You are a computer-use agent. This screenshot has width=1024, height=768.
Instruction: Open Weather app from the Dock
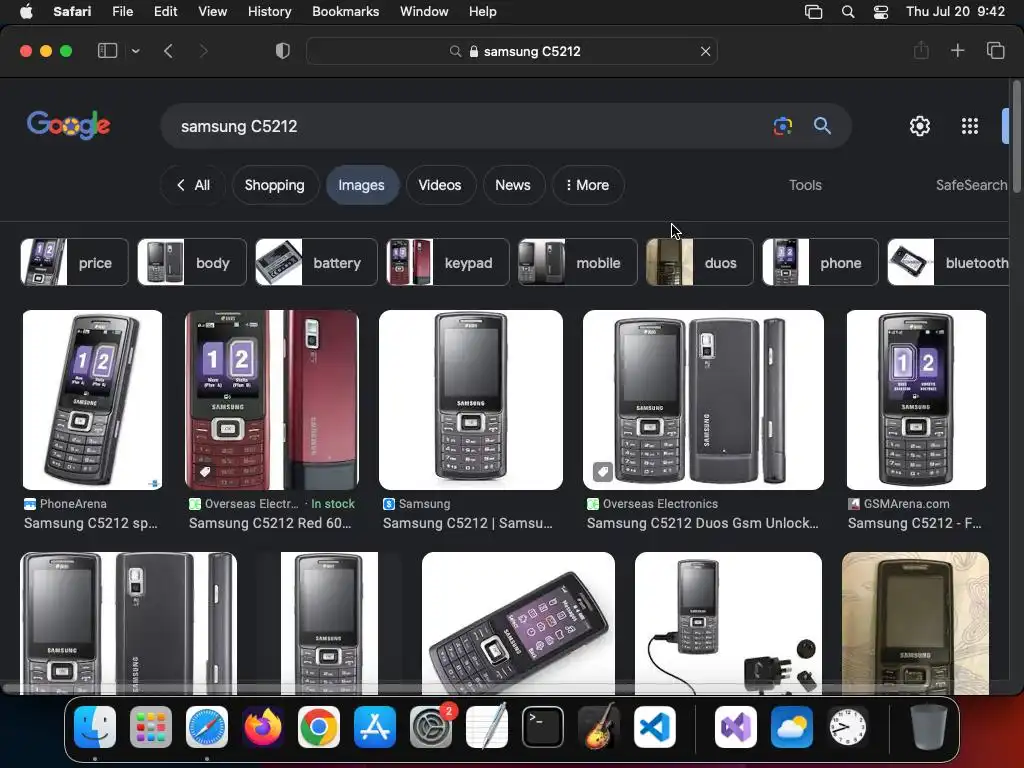coord(792,727)
